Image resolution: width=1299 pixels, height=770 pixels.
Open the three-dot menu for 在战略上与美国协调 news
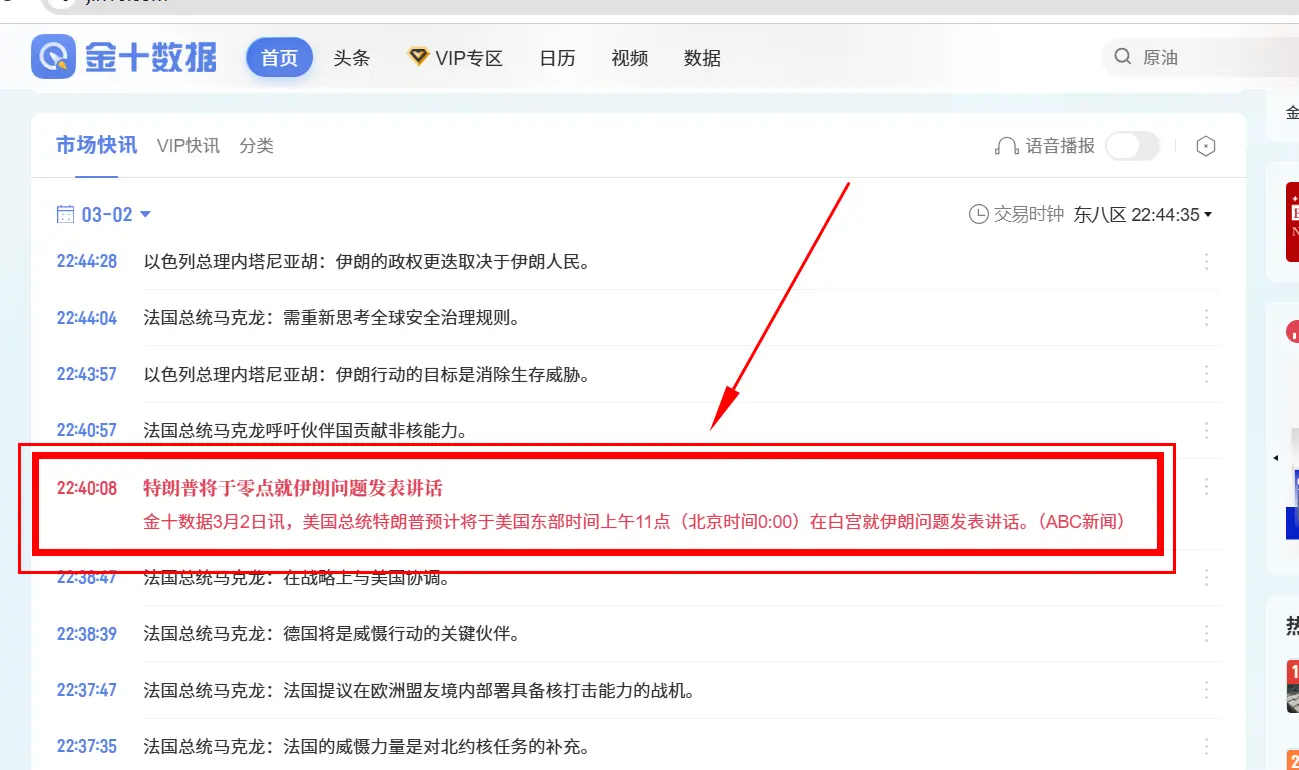(1206, 578)
